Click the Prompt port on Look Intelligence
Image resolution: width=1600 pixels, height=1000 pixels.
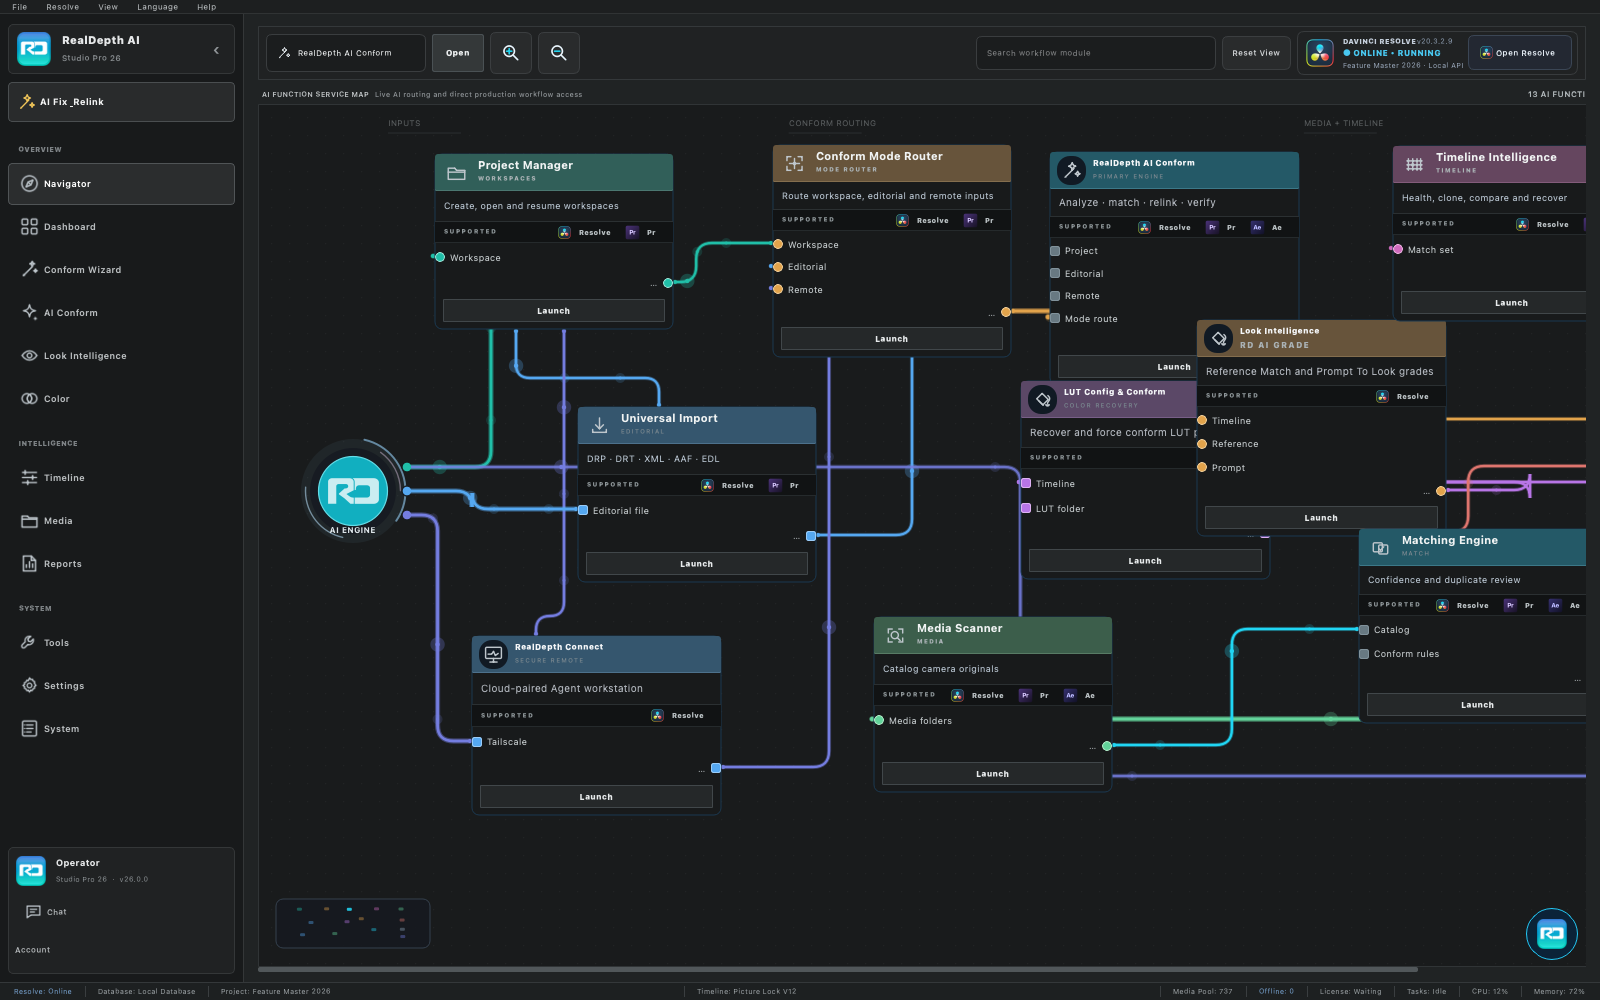tap(1202, 467)
